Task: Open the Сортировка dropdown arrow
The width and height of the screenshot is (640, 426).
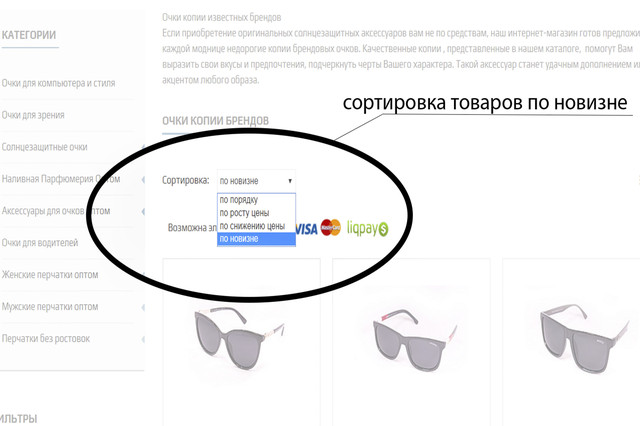Action: tap(290, 180)
